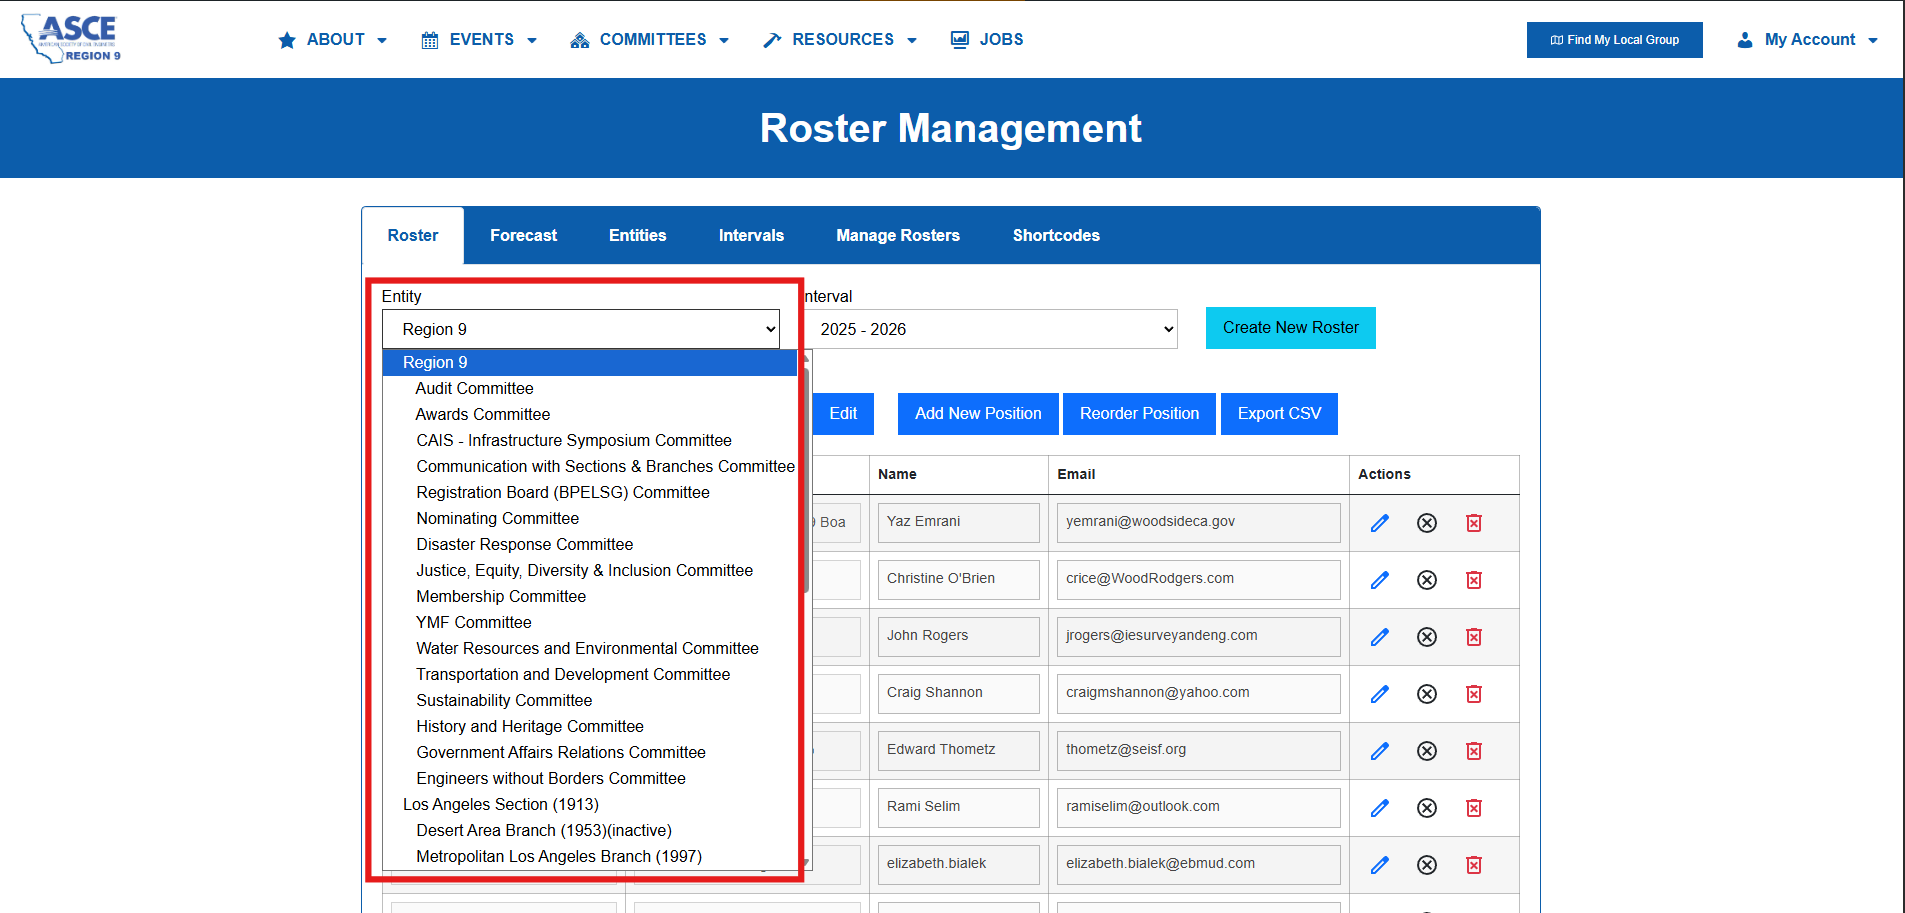Go to the Shortcodes tab
1905x913 pixels.
pos(1056,236)
